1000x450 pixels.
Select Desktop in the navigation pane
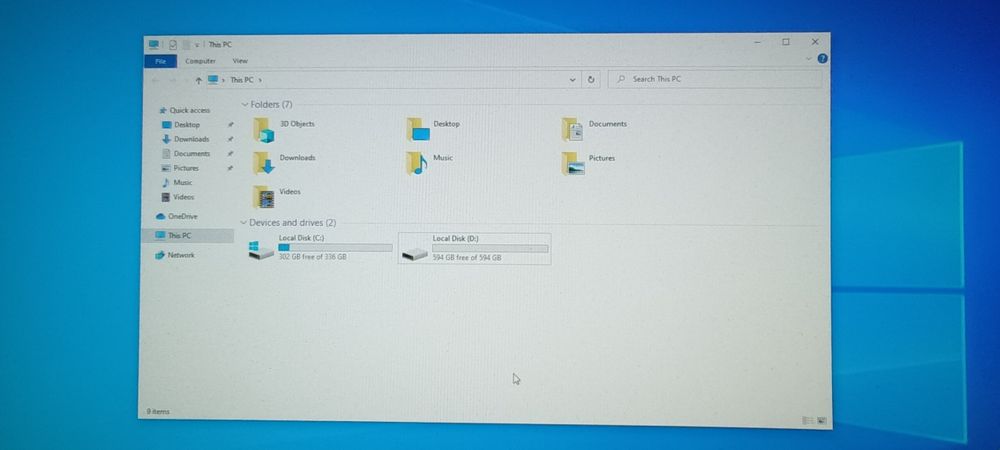tap(181, 125)
